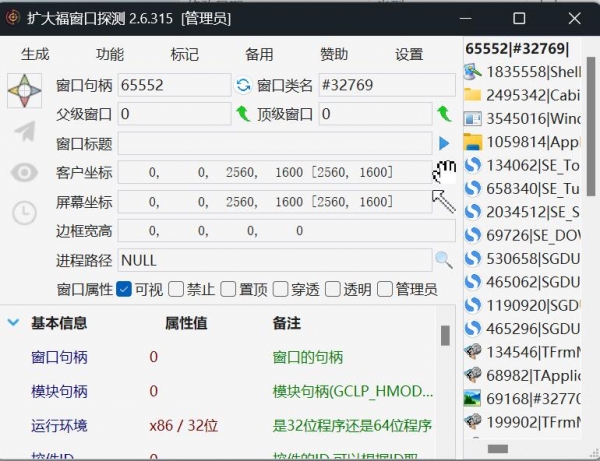Image resolution: width=600 pixels, height=461 pixels.
Task: Select list entry 530658|SGDU
Action: pyautogui.click(x=522, y=259)
